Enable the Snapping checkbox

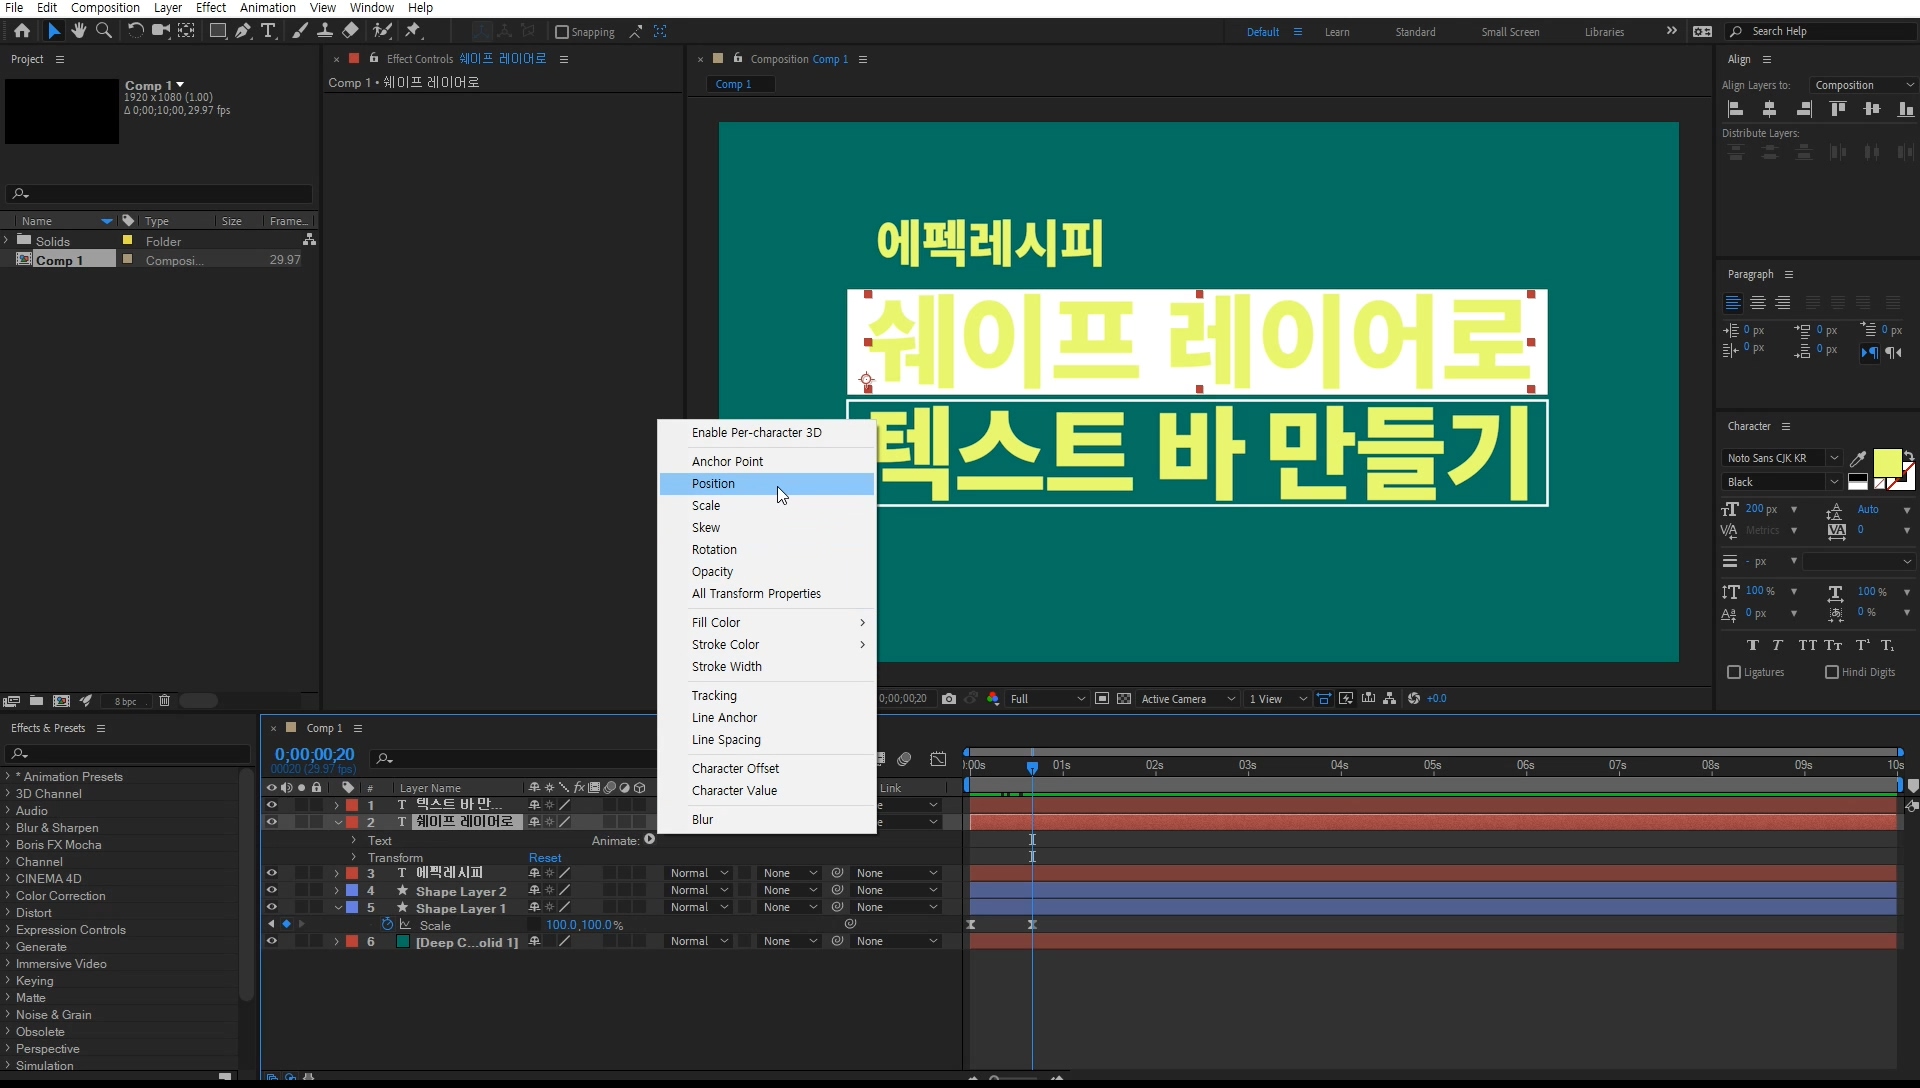click(x=562, y=32)
